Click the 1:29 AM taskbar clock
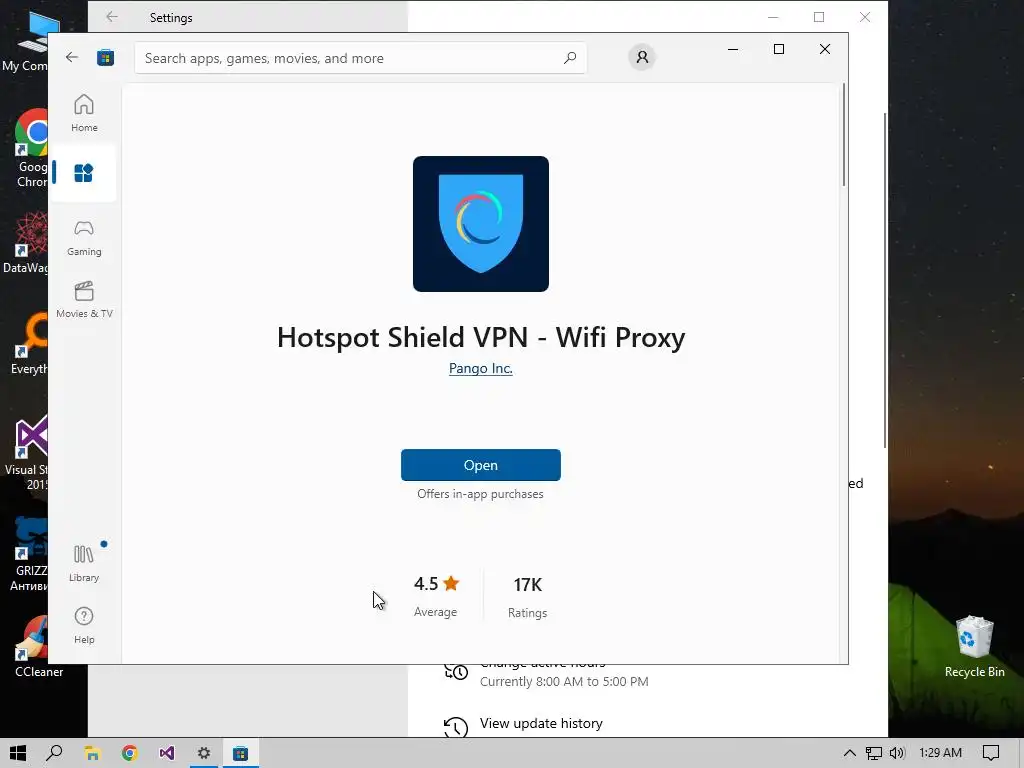Viewport: 1024px width, 768px height. (940, 753)
